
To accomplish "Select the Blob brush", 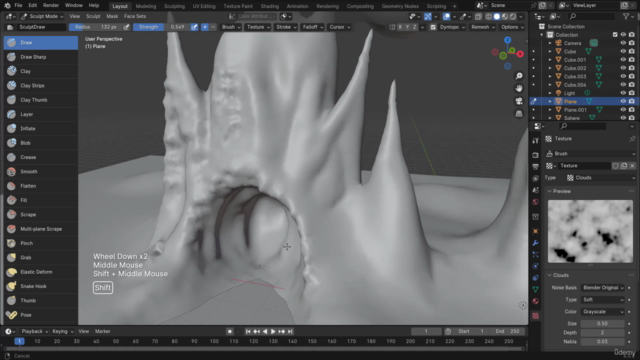I will pyautogui.click(x=41, y=143).
